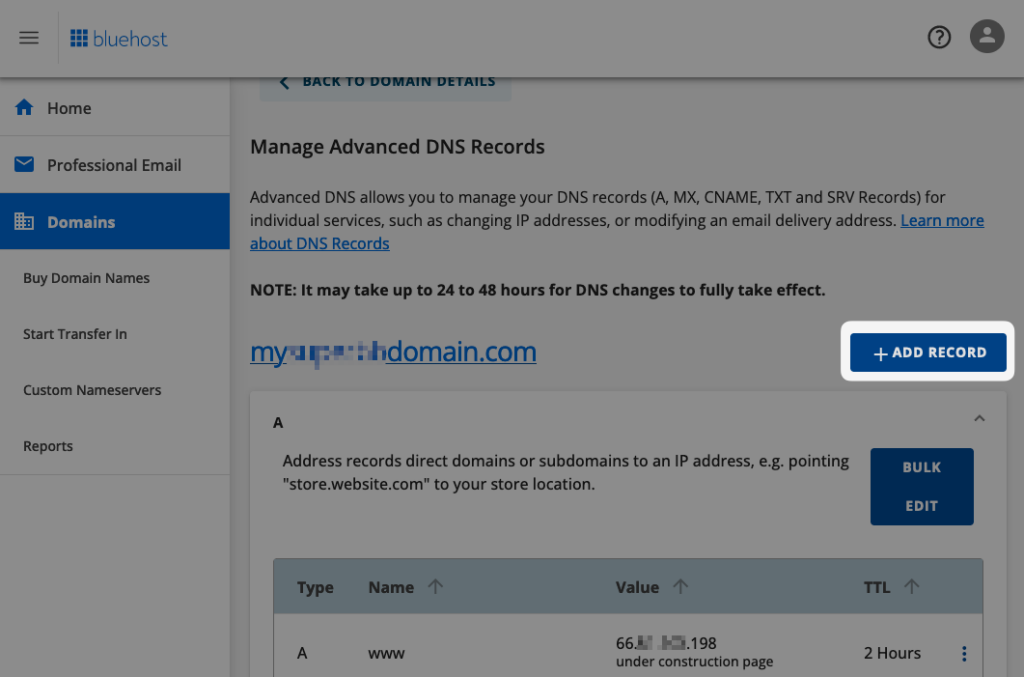Sort DNS records by TTL column

tap(913, 587)
